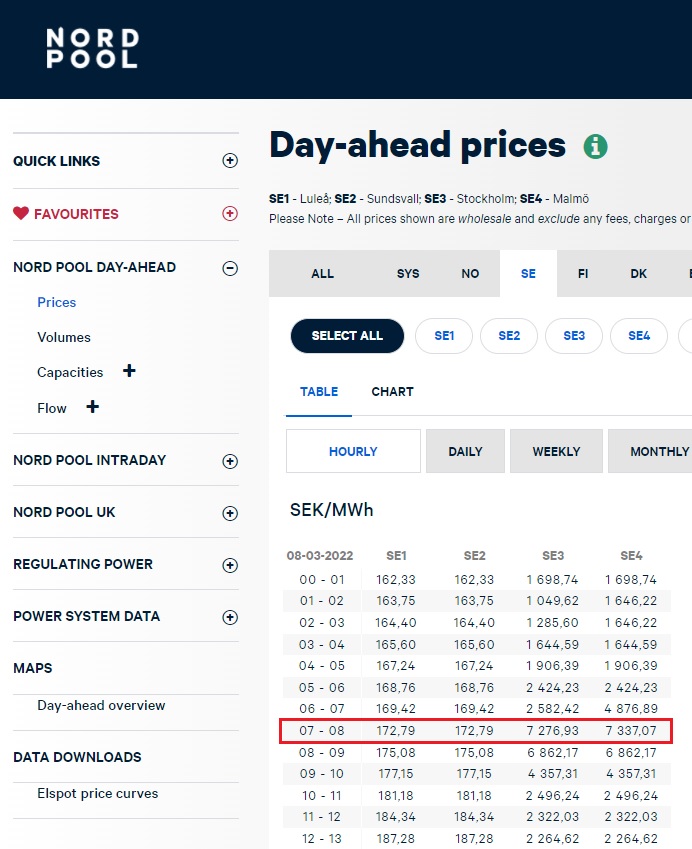Click SE2 value 175,08
Viewport: 692px width, 849px height.
click(474, 752)
